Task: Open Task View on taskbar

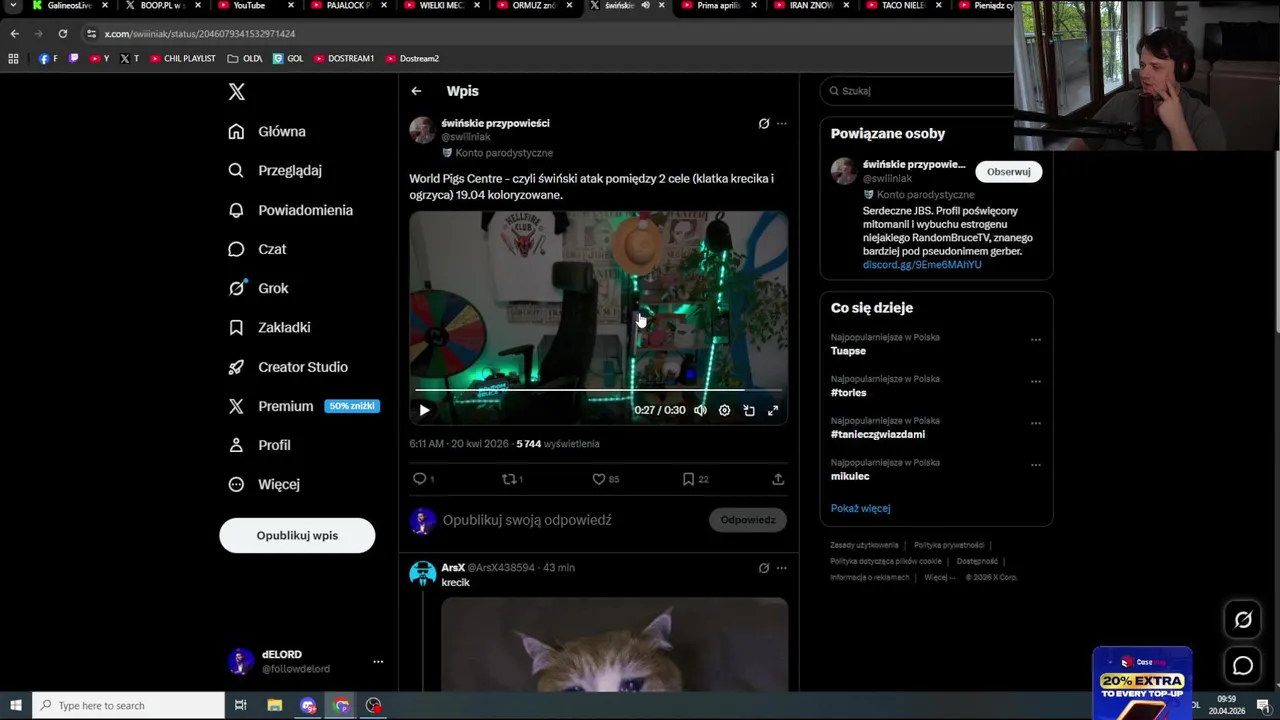Action: pyautogui.click(x=241, y=706)
